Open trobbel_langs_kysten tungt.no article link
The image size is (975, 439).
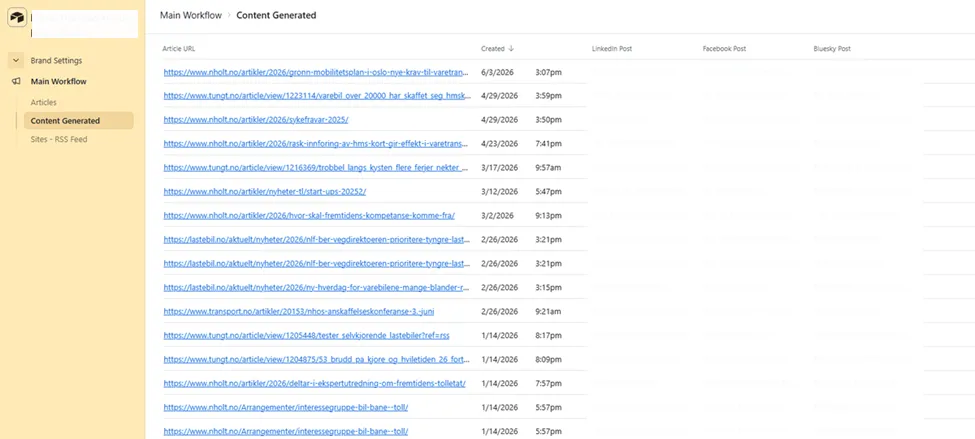(316, 168)
